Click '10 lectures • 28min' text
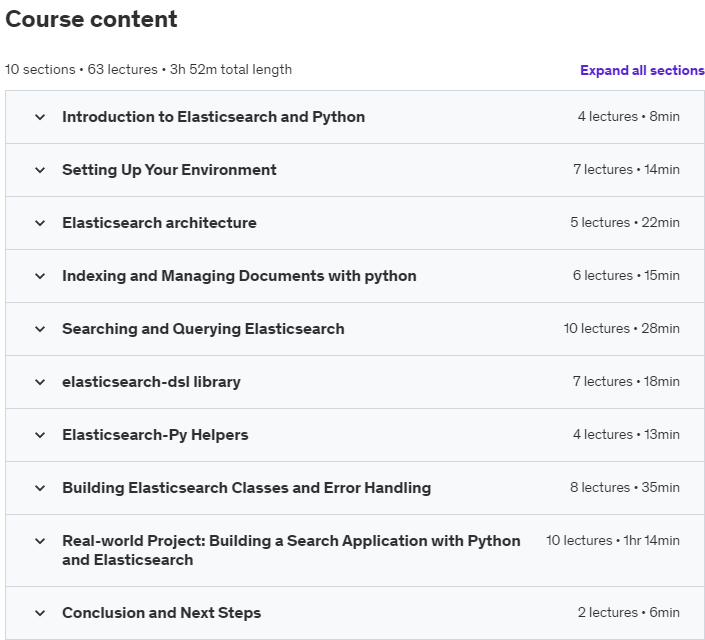705x640 pixels. point(621,329)
